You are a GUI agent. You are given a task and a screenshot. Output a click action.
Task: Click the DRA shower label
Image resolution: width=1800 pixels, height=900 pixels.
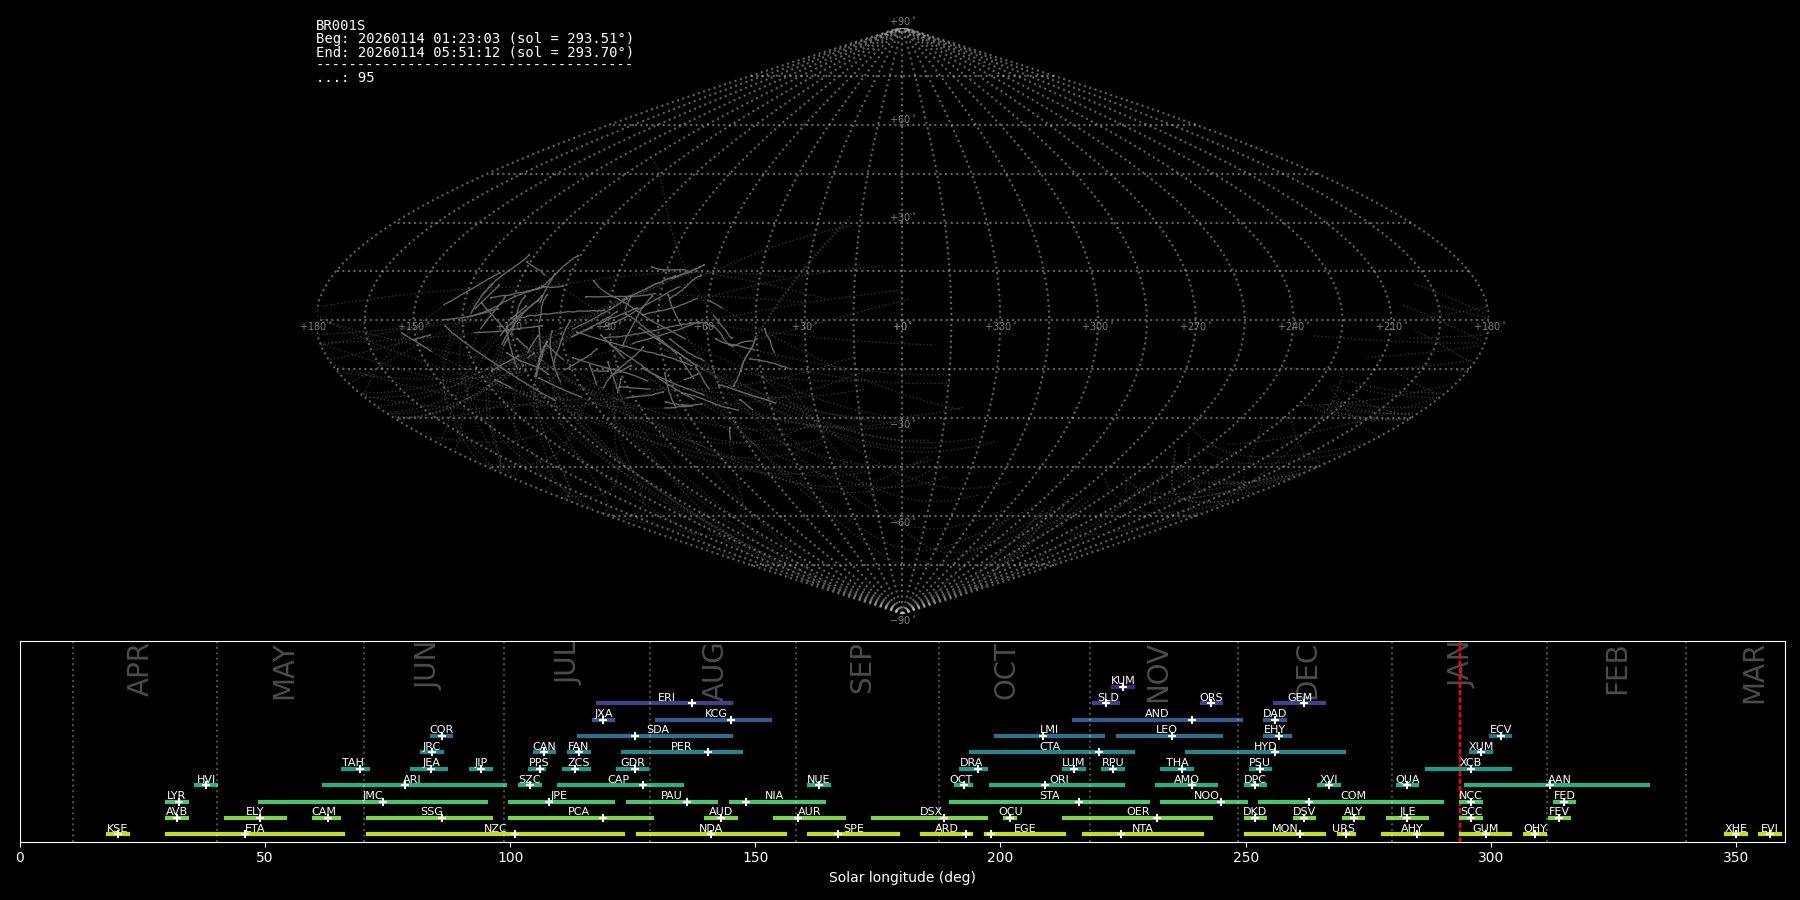tap(971, 763)
